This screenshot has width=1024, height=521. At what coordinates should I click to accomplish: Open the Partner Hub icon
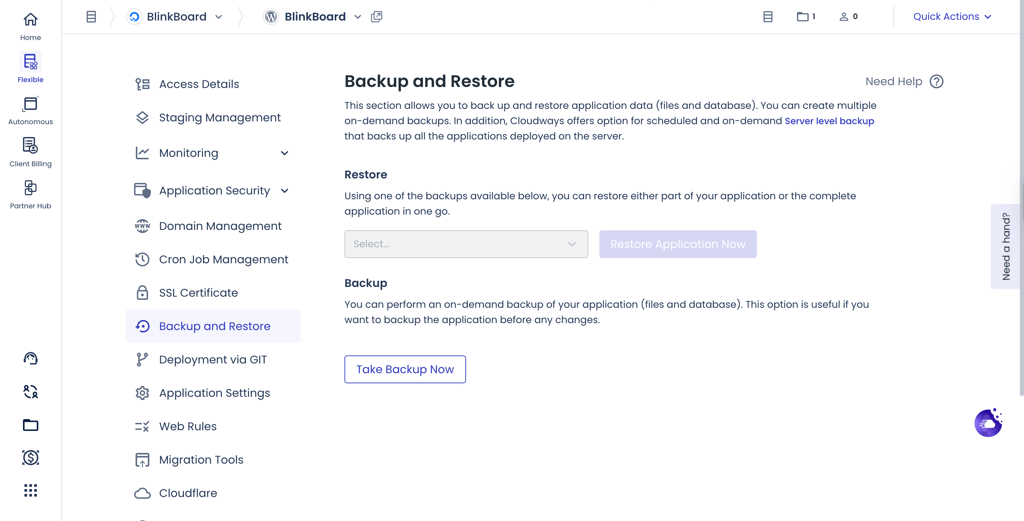pos(30,188)
